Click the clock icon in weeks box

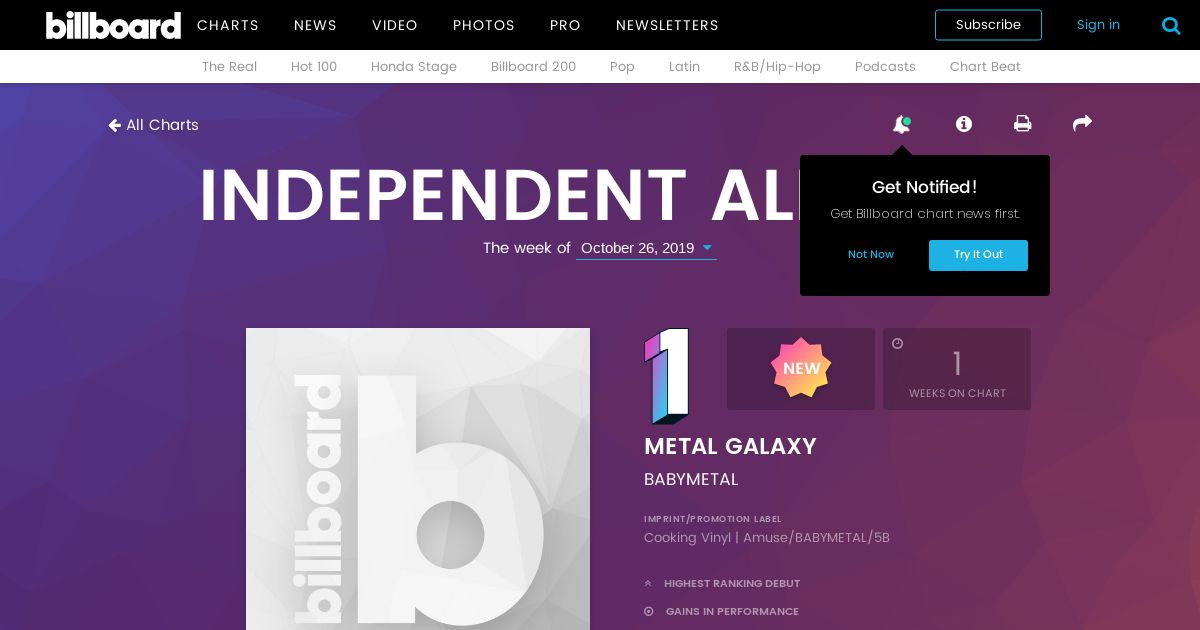tap(897, 343)
